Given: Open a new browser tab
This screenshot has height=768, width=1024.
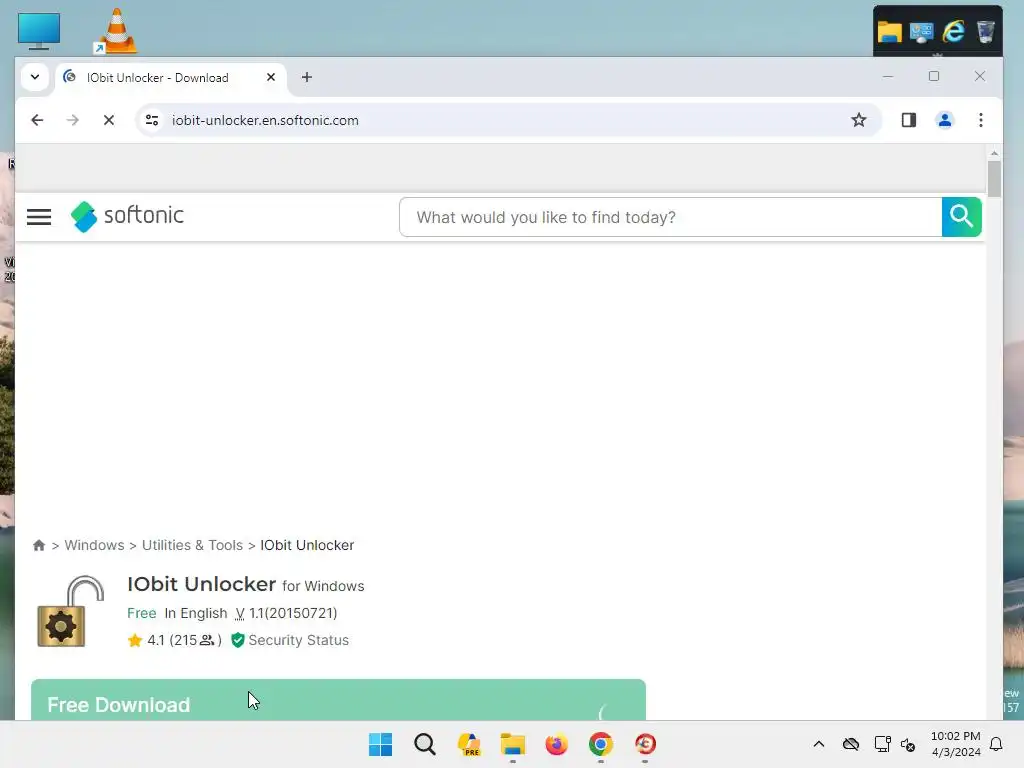Looking at the screenshot, I should point(306,77).
